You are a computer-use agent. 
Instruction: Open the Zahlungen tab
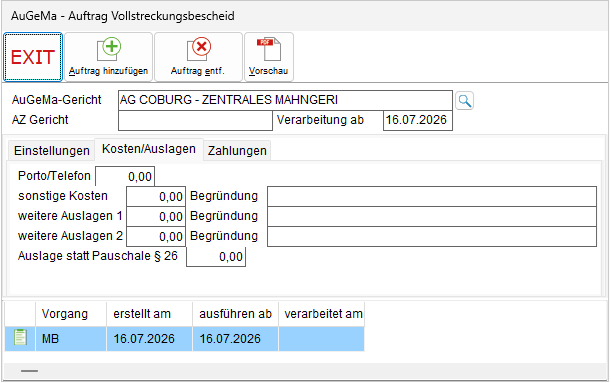point(237,151)
